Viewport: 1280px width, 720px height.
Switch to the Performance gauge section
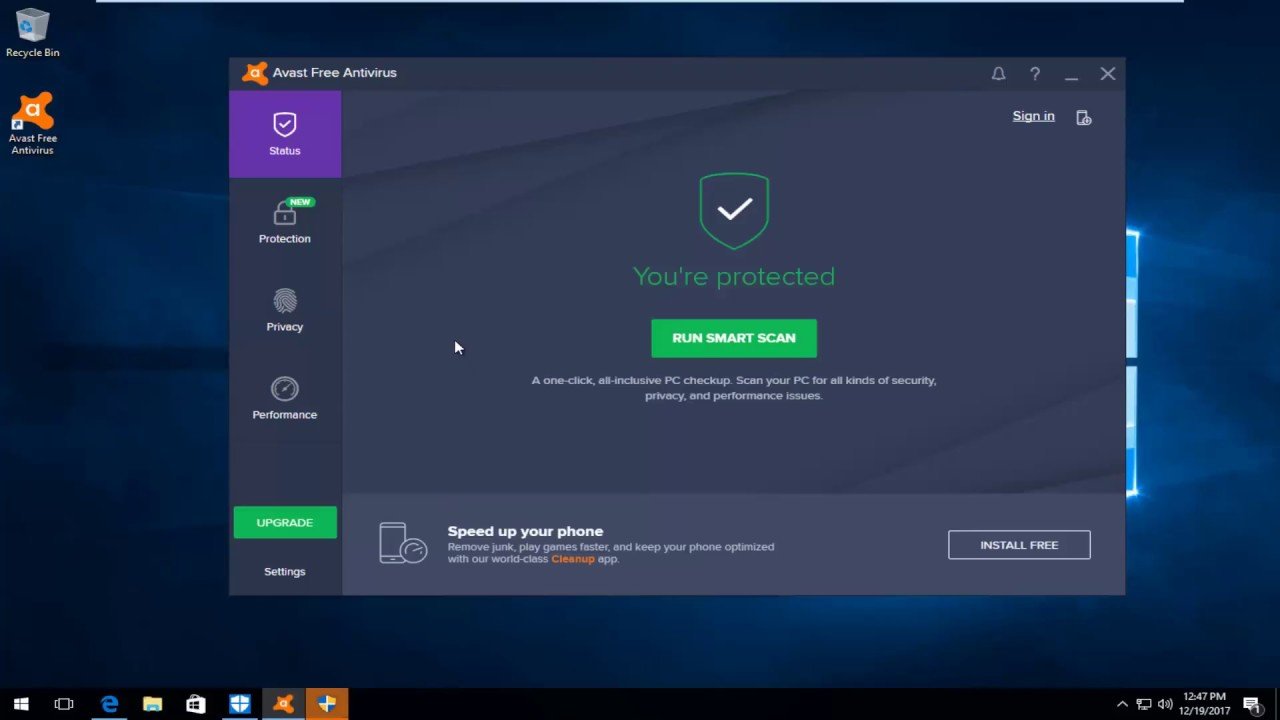(285, 398)
